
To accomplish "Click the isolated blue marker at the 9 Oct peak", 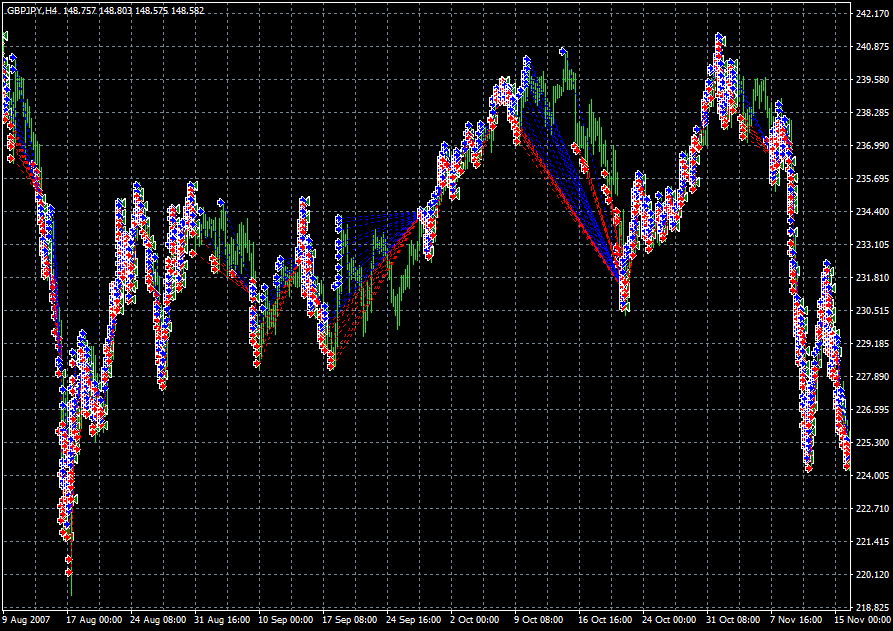I will click(563, 50).
